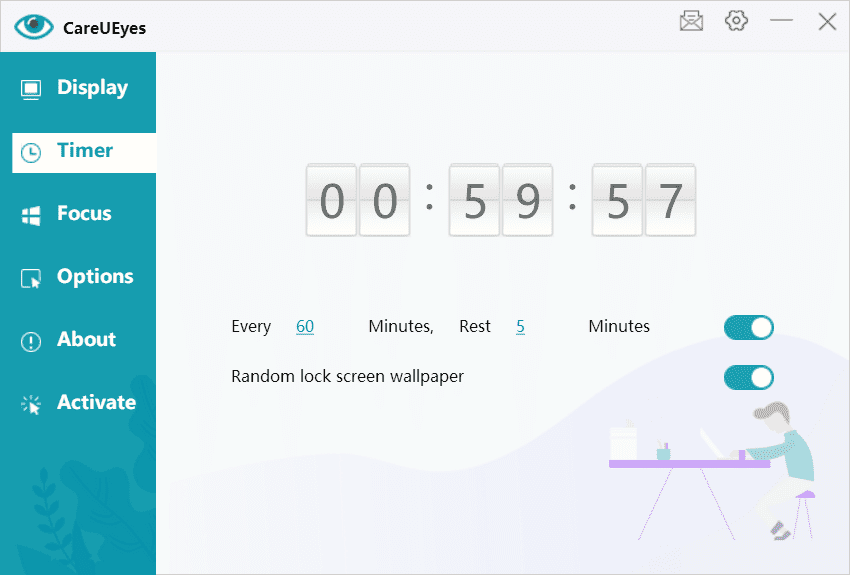Click the 'Every' label text

251,327
